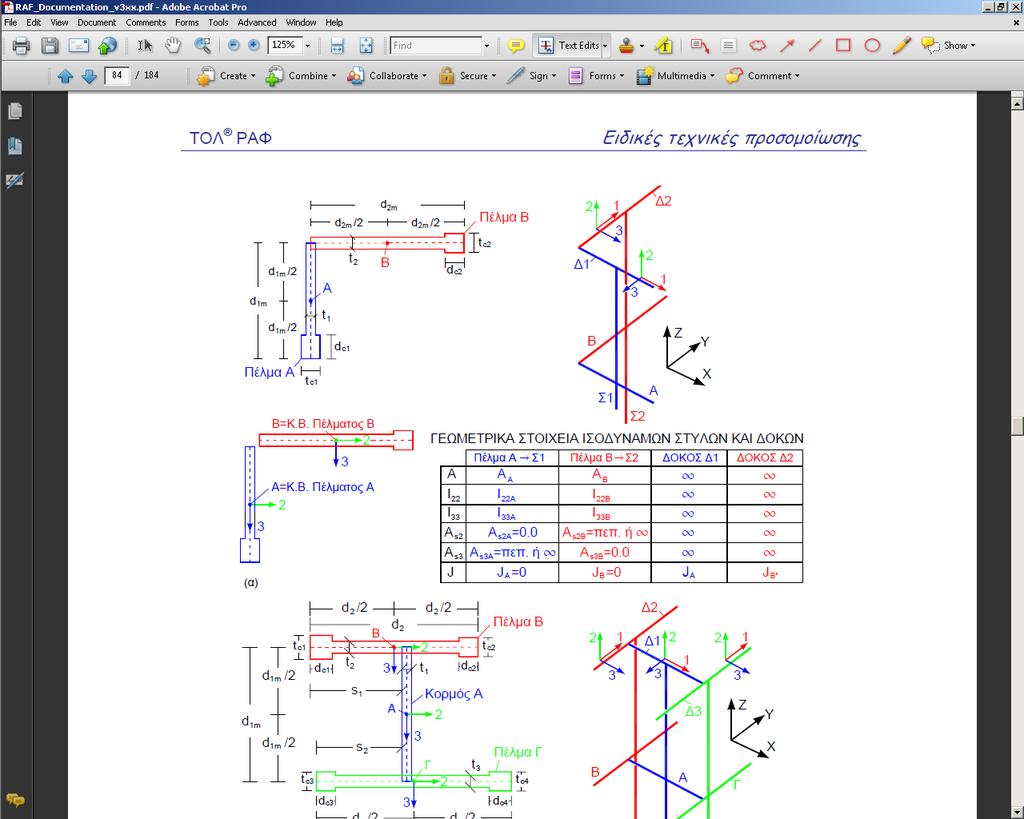The image size is (1024, 819).
Task: Click the Email envelope icon
Action: 78,46
